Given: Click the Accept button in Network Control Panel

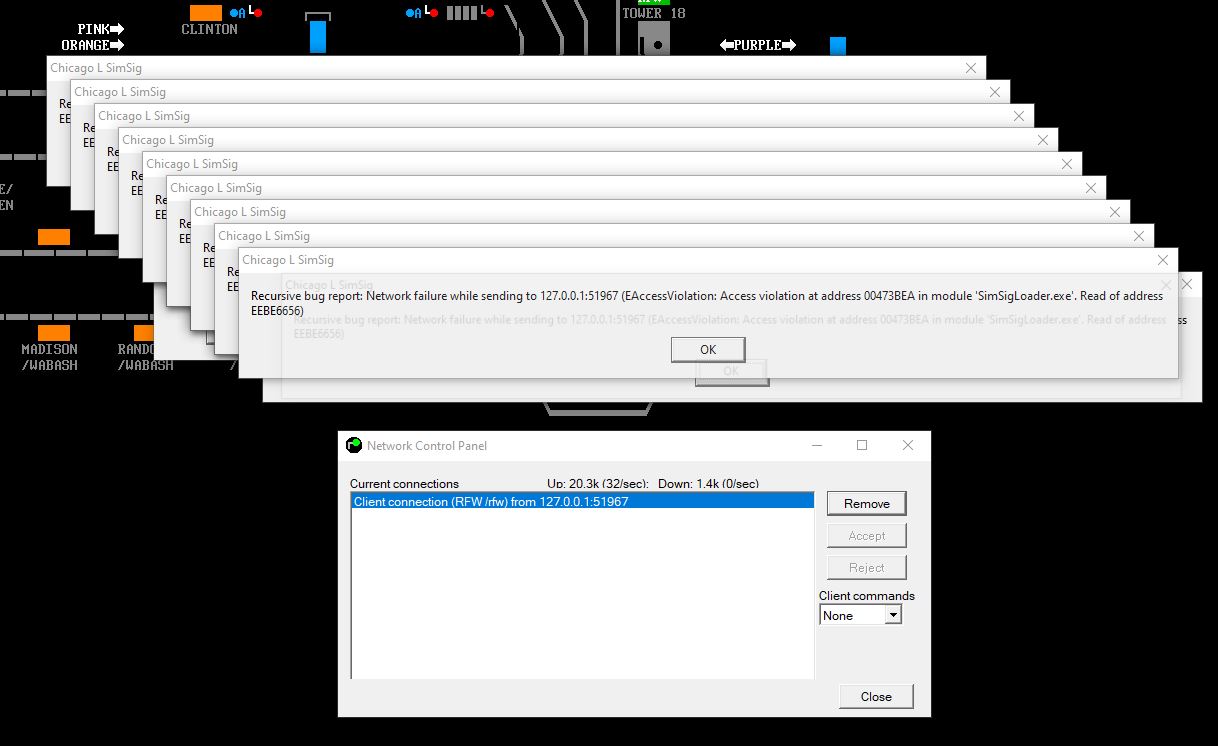Looking at the screenshot, I should (866, 535).
